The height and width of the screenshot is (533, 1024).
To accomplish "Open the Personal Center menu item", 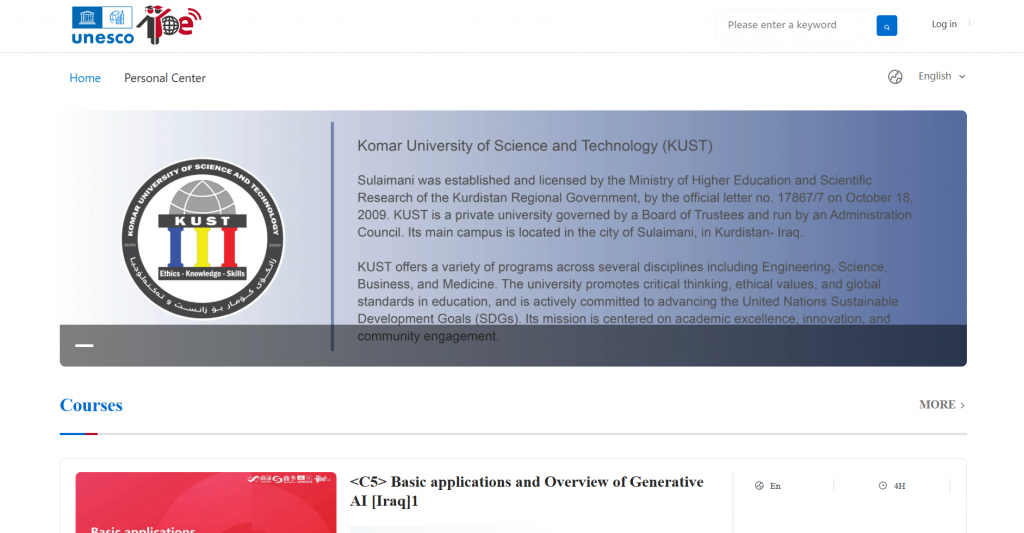I will (x=165, y=78).
